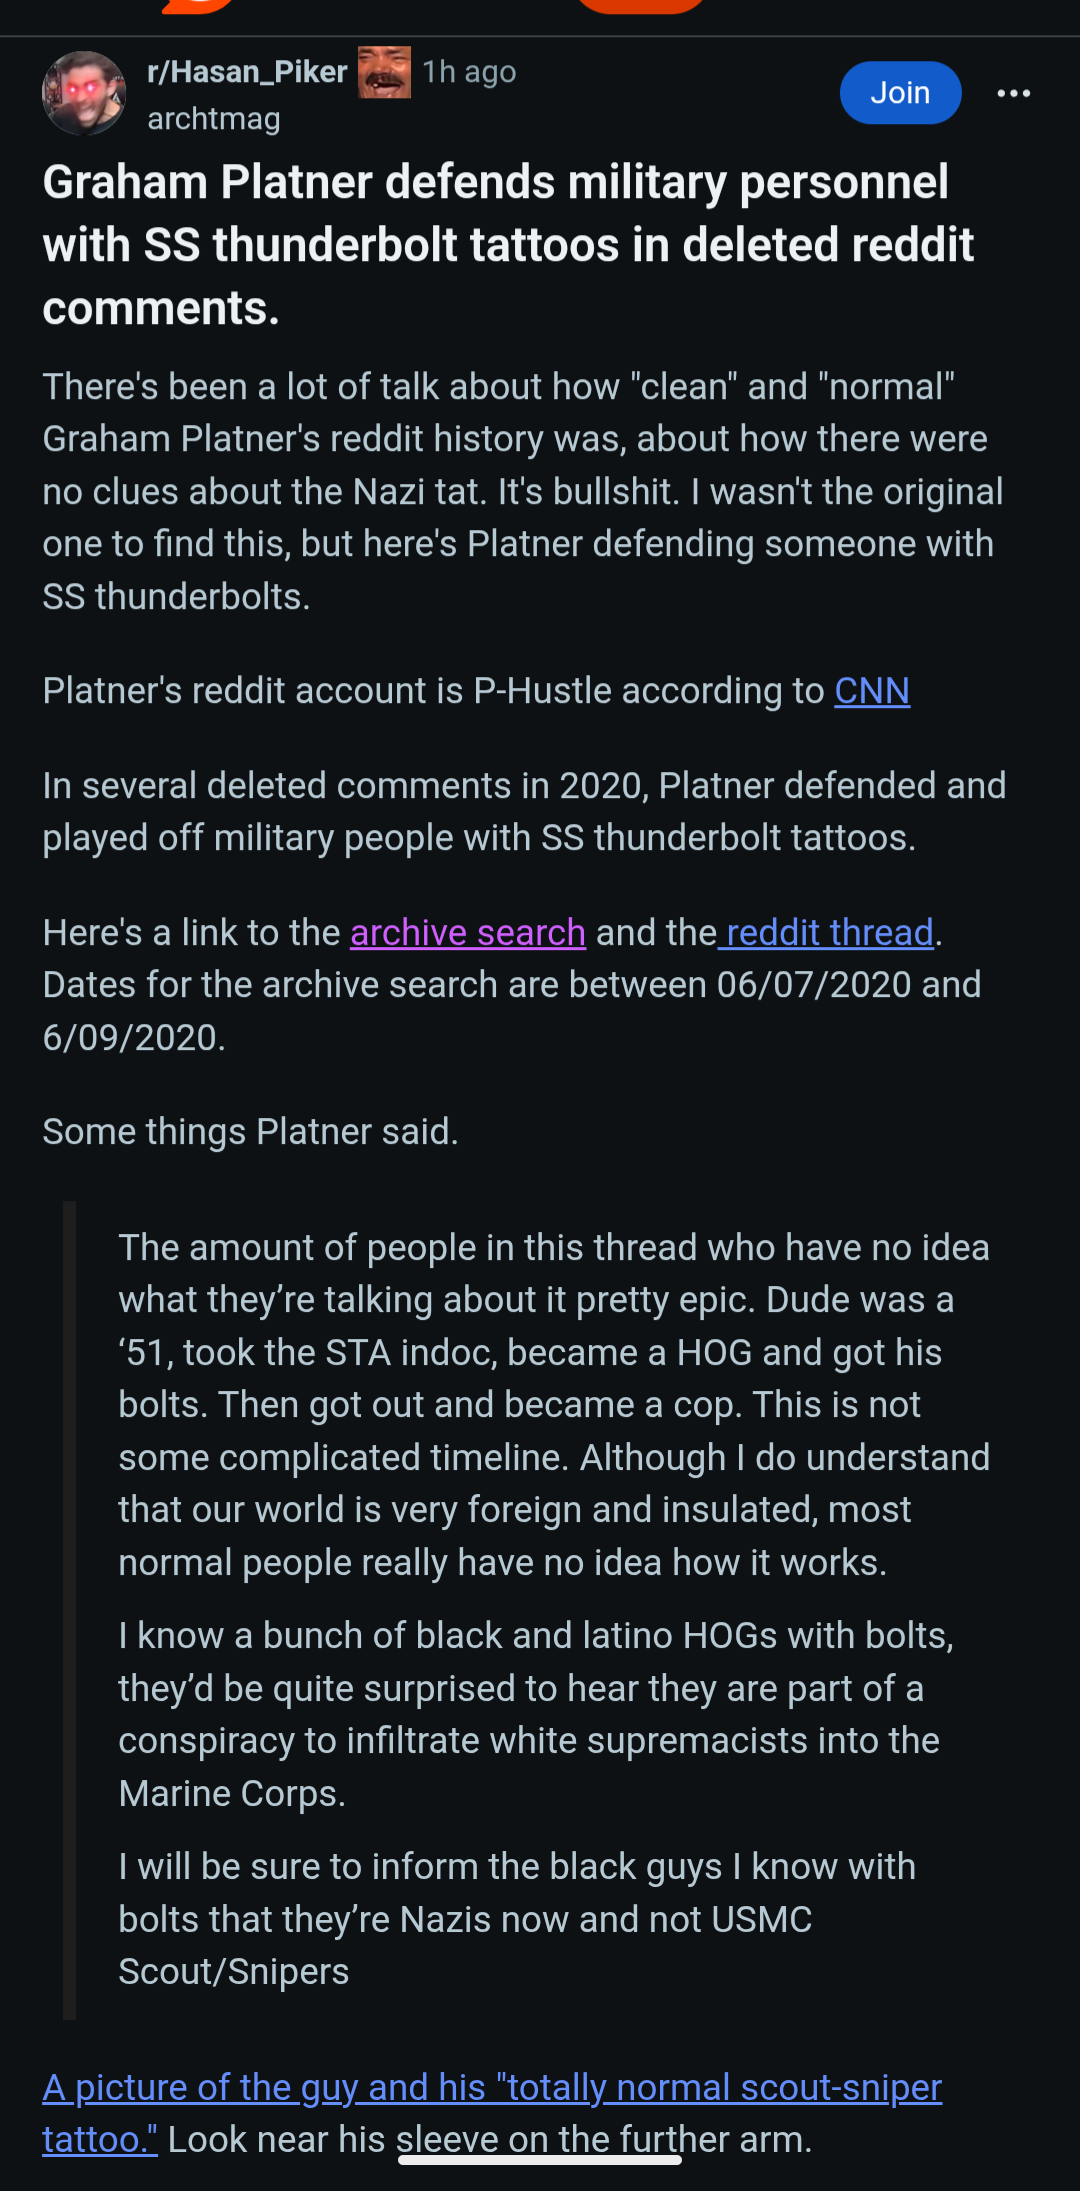Image resolution: width=1080 pixels, height=2191 pixels.
Task: Open the CNN link
Action: 872,691
